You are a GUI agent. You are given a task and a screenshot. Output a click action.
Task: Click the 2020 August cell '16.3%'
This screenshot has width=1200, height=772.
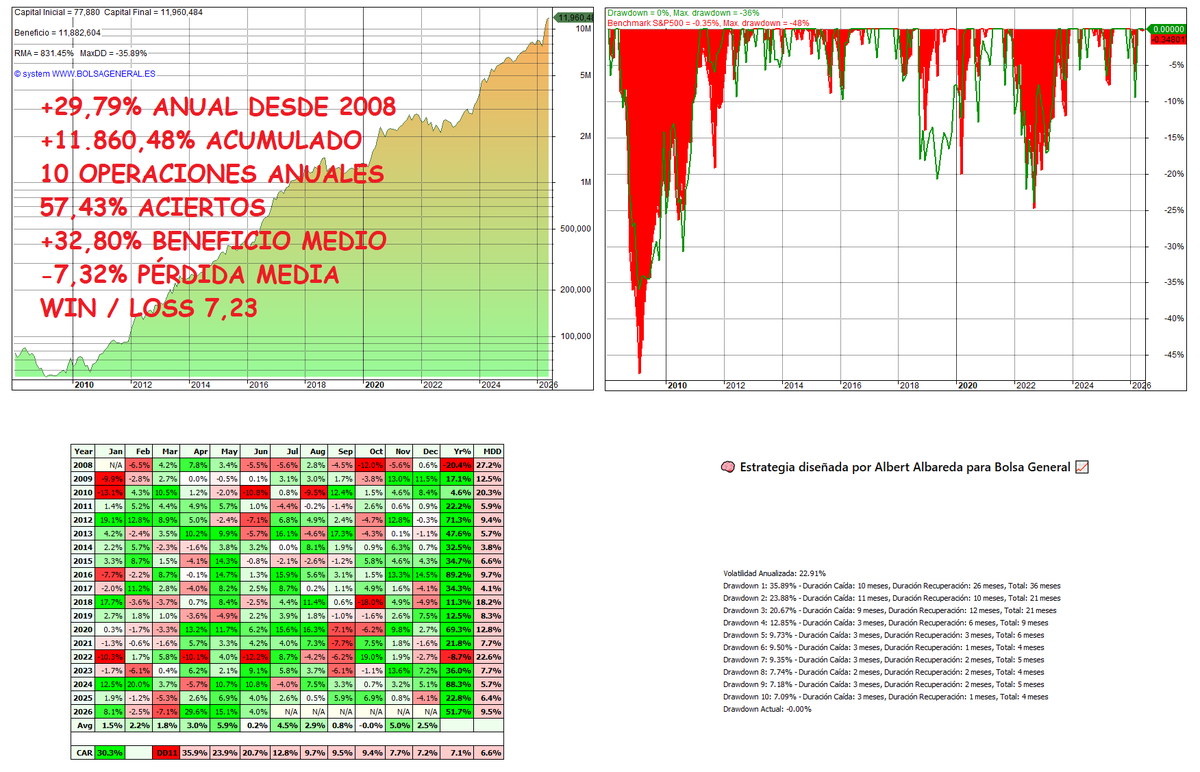coord(313,630)
